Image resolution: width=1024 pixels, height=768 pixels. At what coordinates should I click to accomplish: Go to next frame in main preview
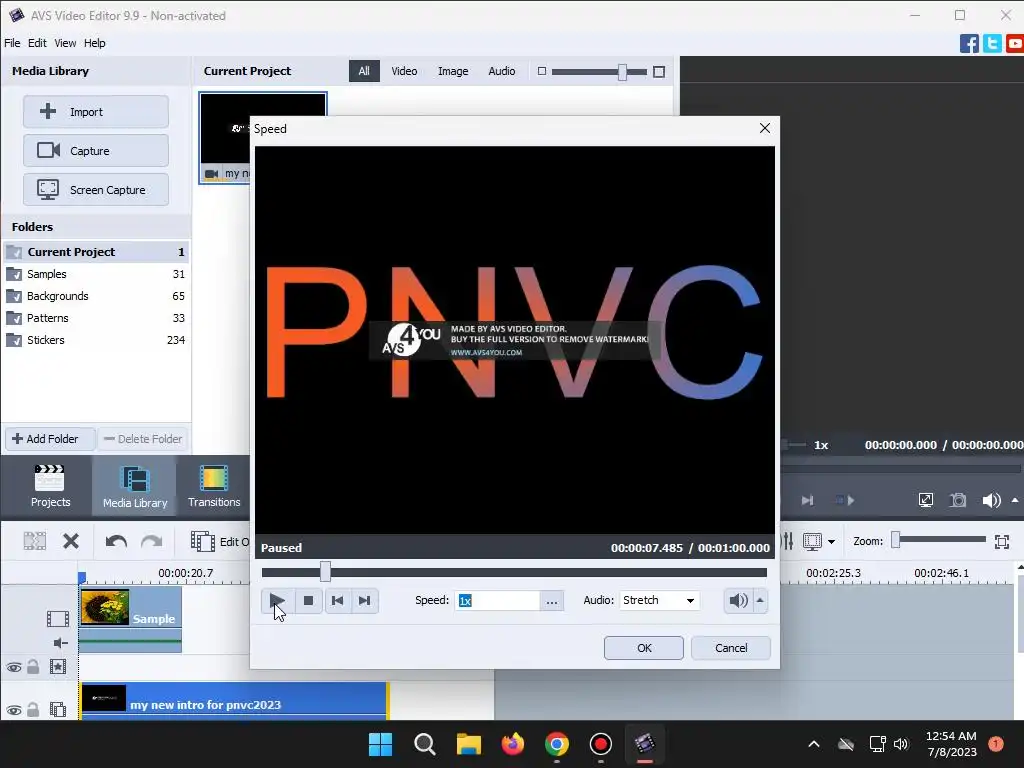[x=808, y=500]
